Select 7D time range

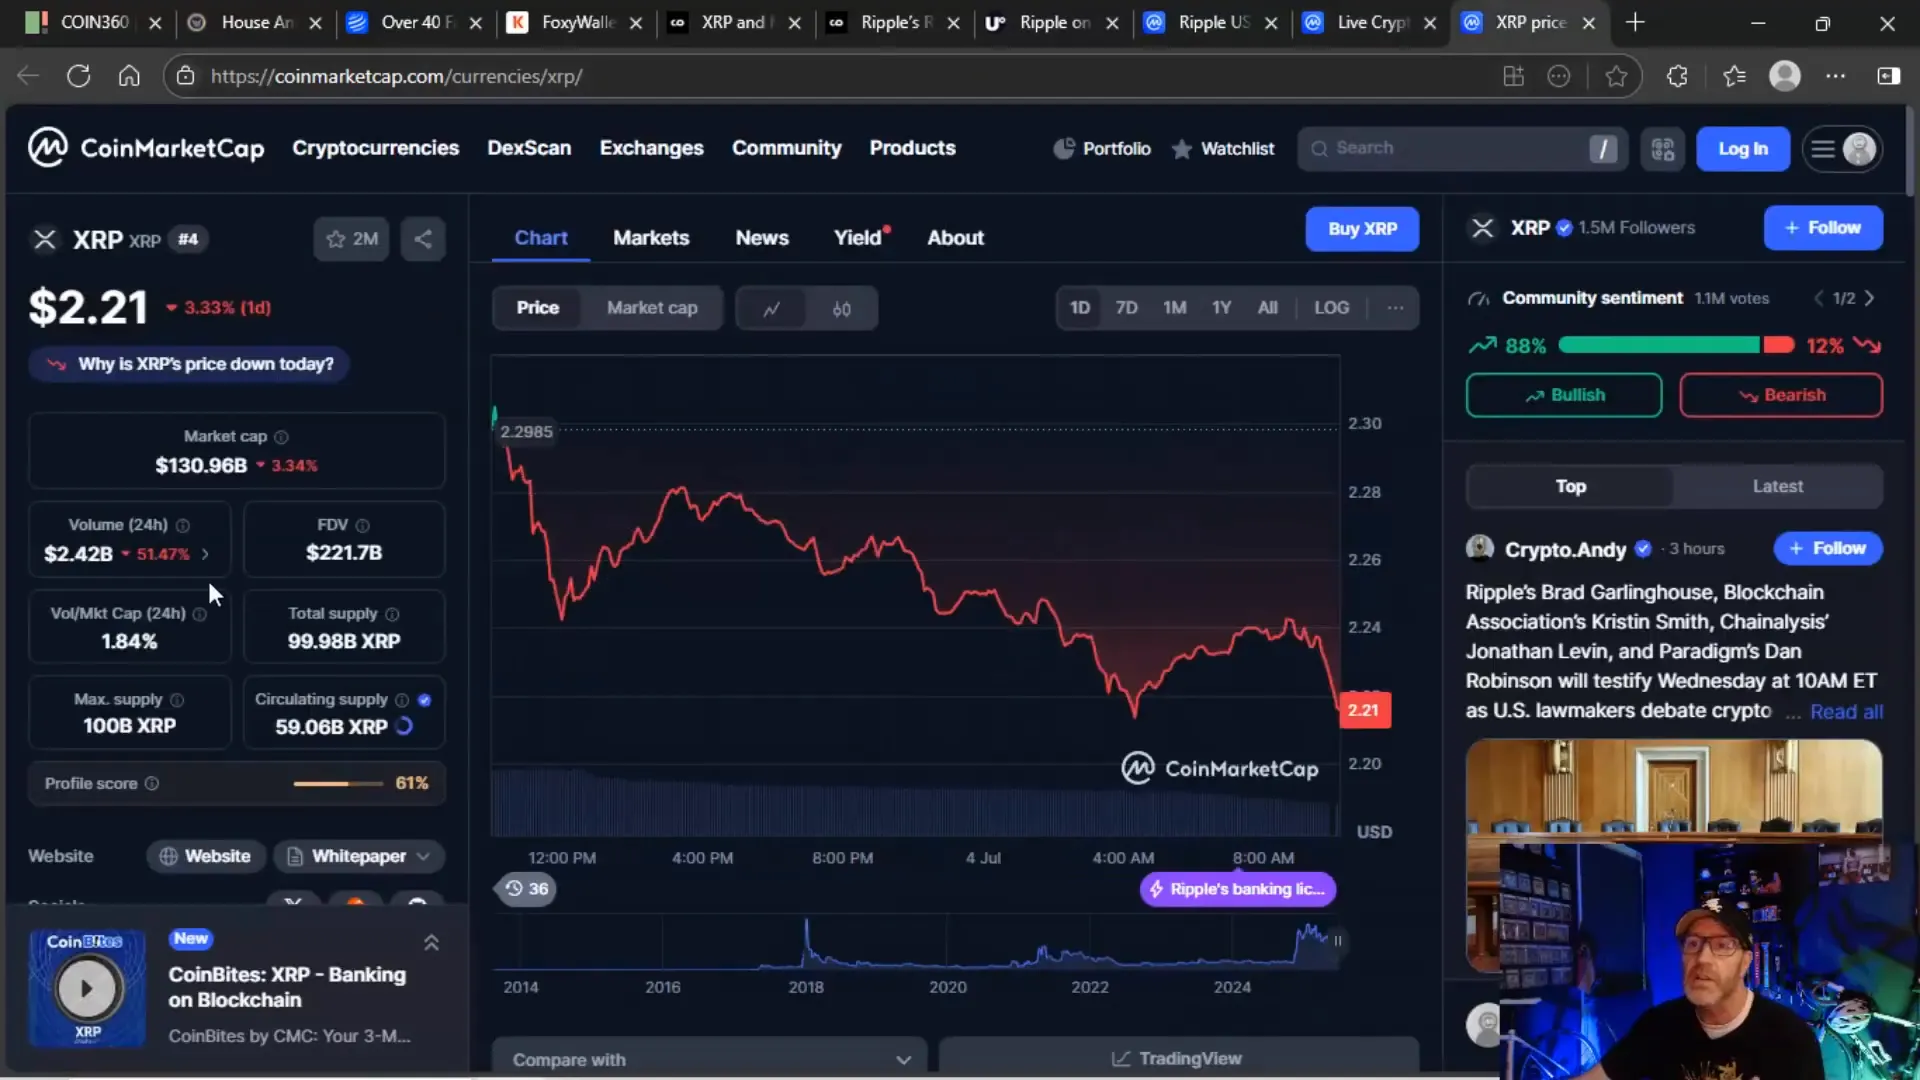pos(1126,308)
